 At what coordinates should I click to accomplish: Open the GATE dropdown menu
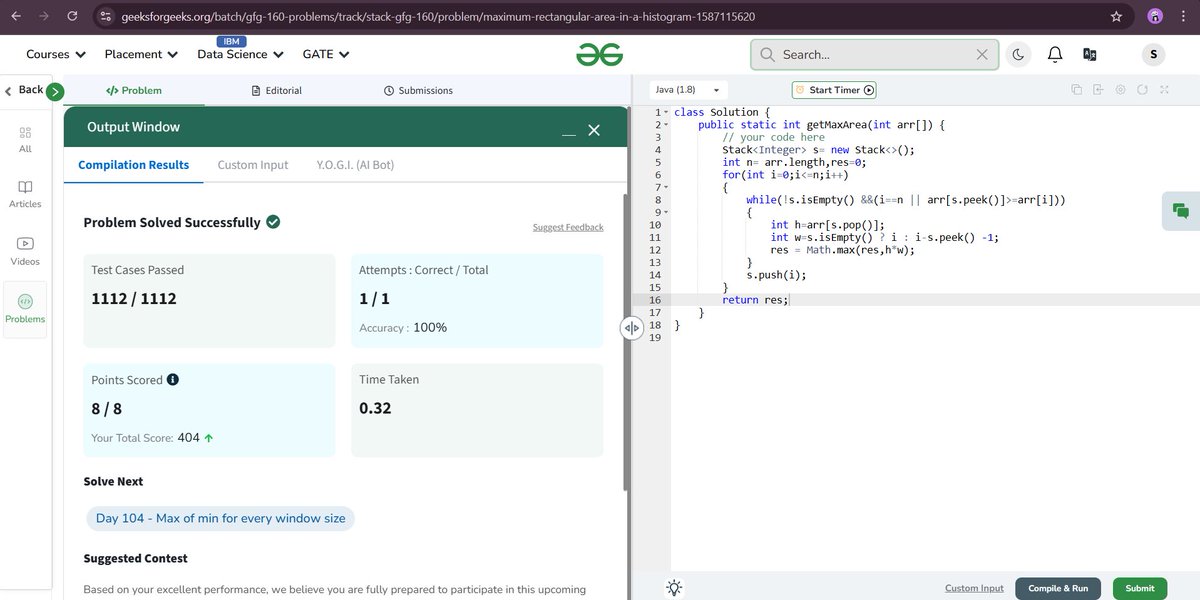tap(325, 54)
